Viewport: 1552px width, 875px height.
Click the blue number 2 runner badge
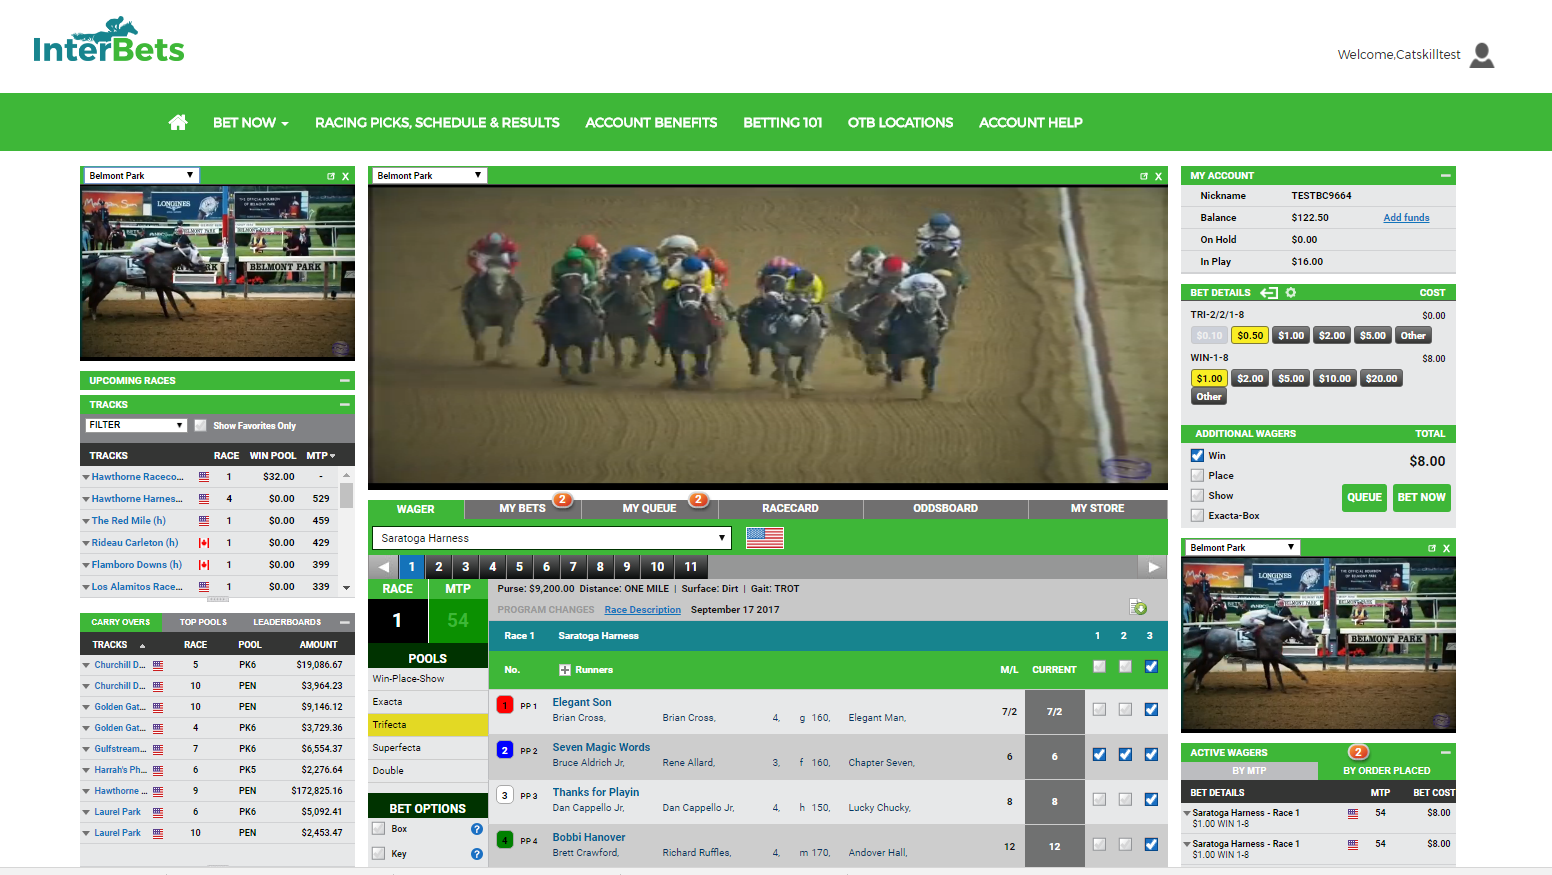[505, 750]
